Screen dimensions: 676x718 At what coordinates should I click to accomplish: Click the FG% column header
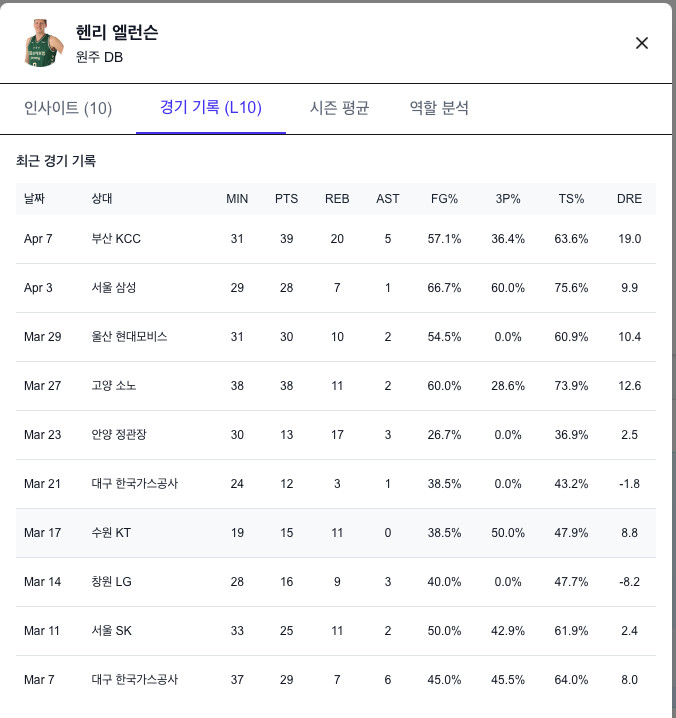click(444, 198)
